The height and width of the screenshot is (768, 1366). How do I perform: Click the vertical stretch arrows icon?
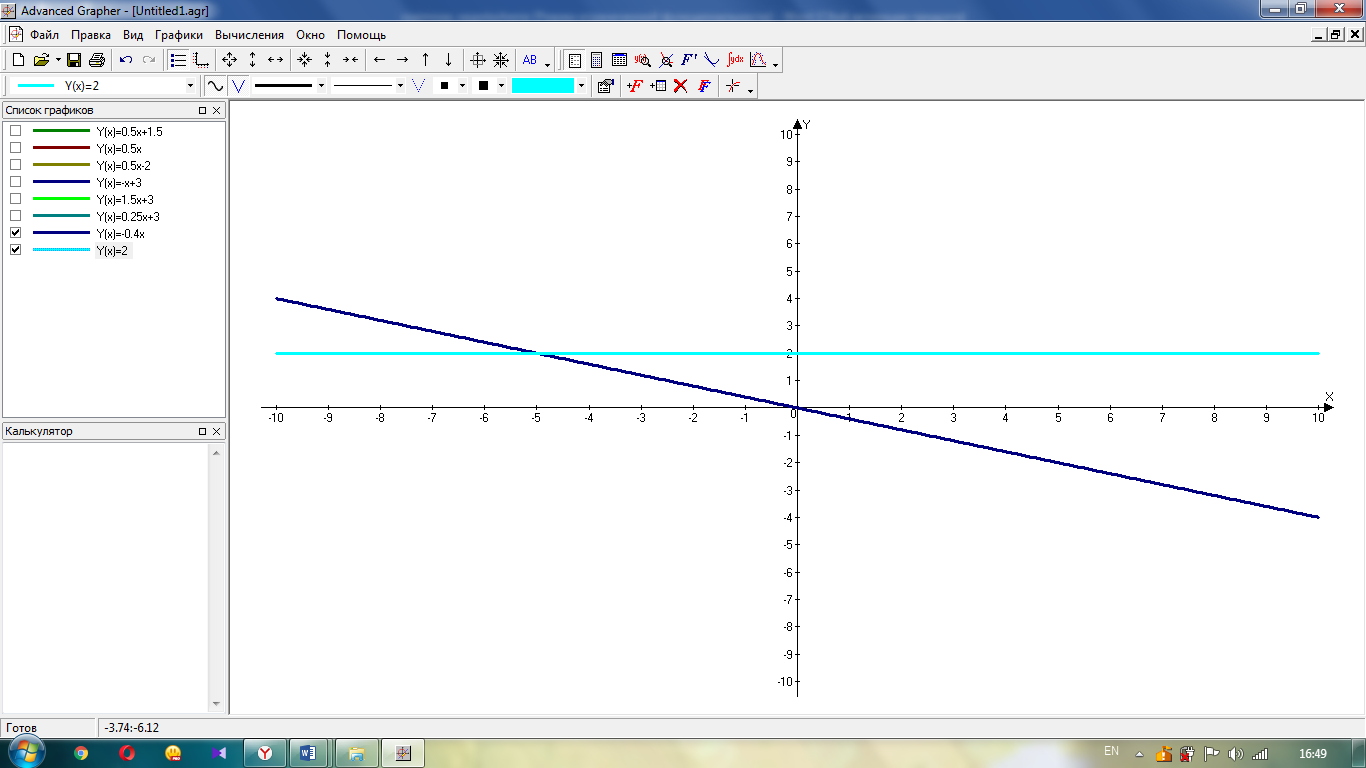point(252,60)
